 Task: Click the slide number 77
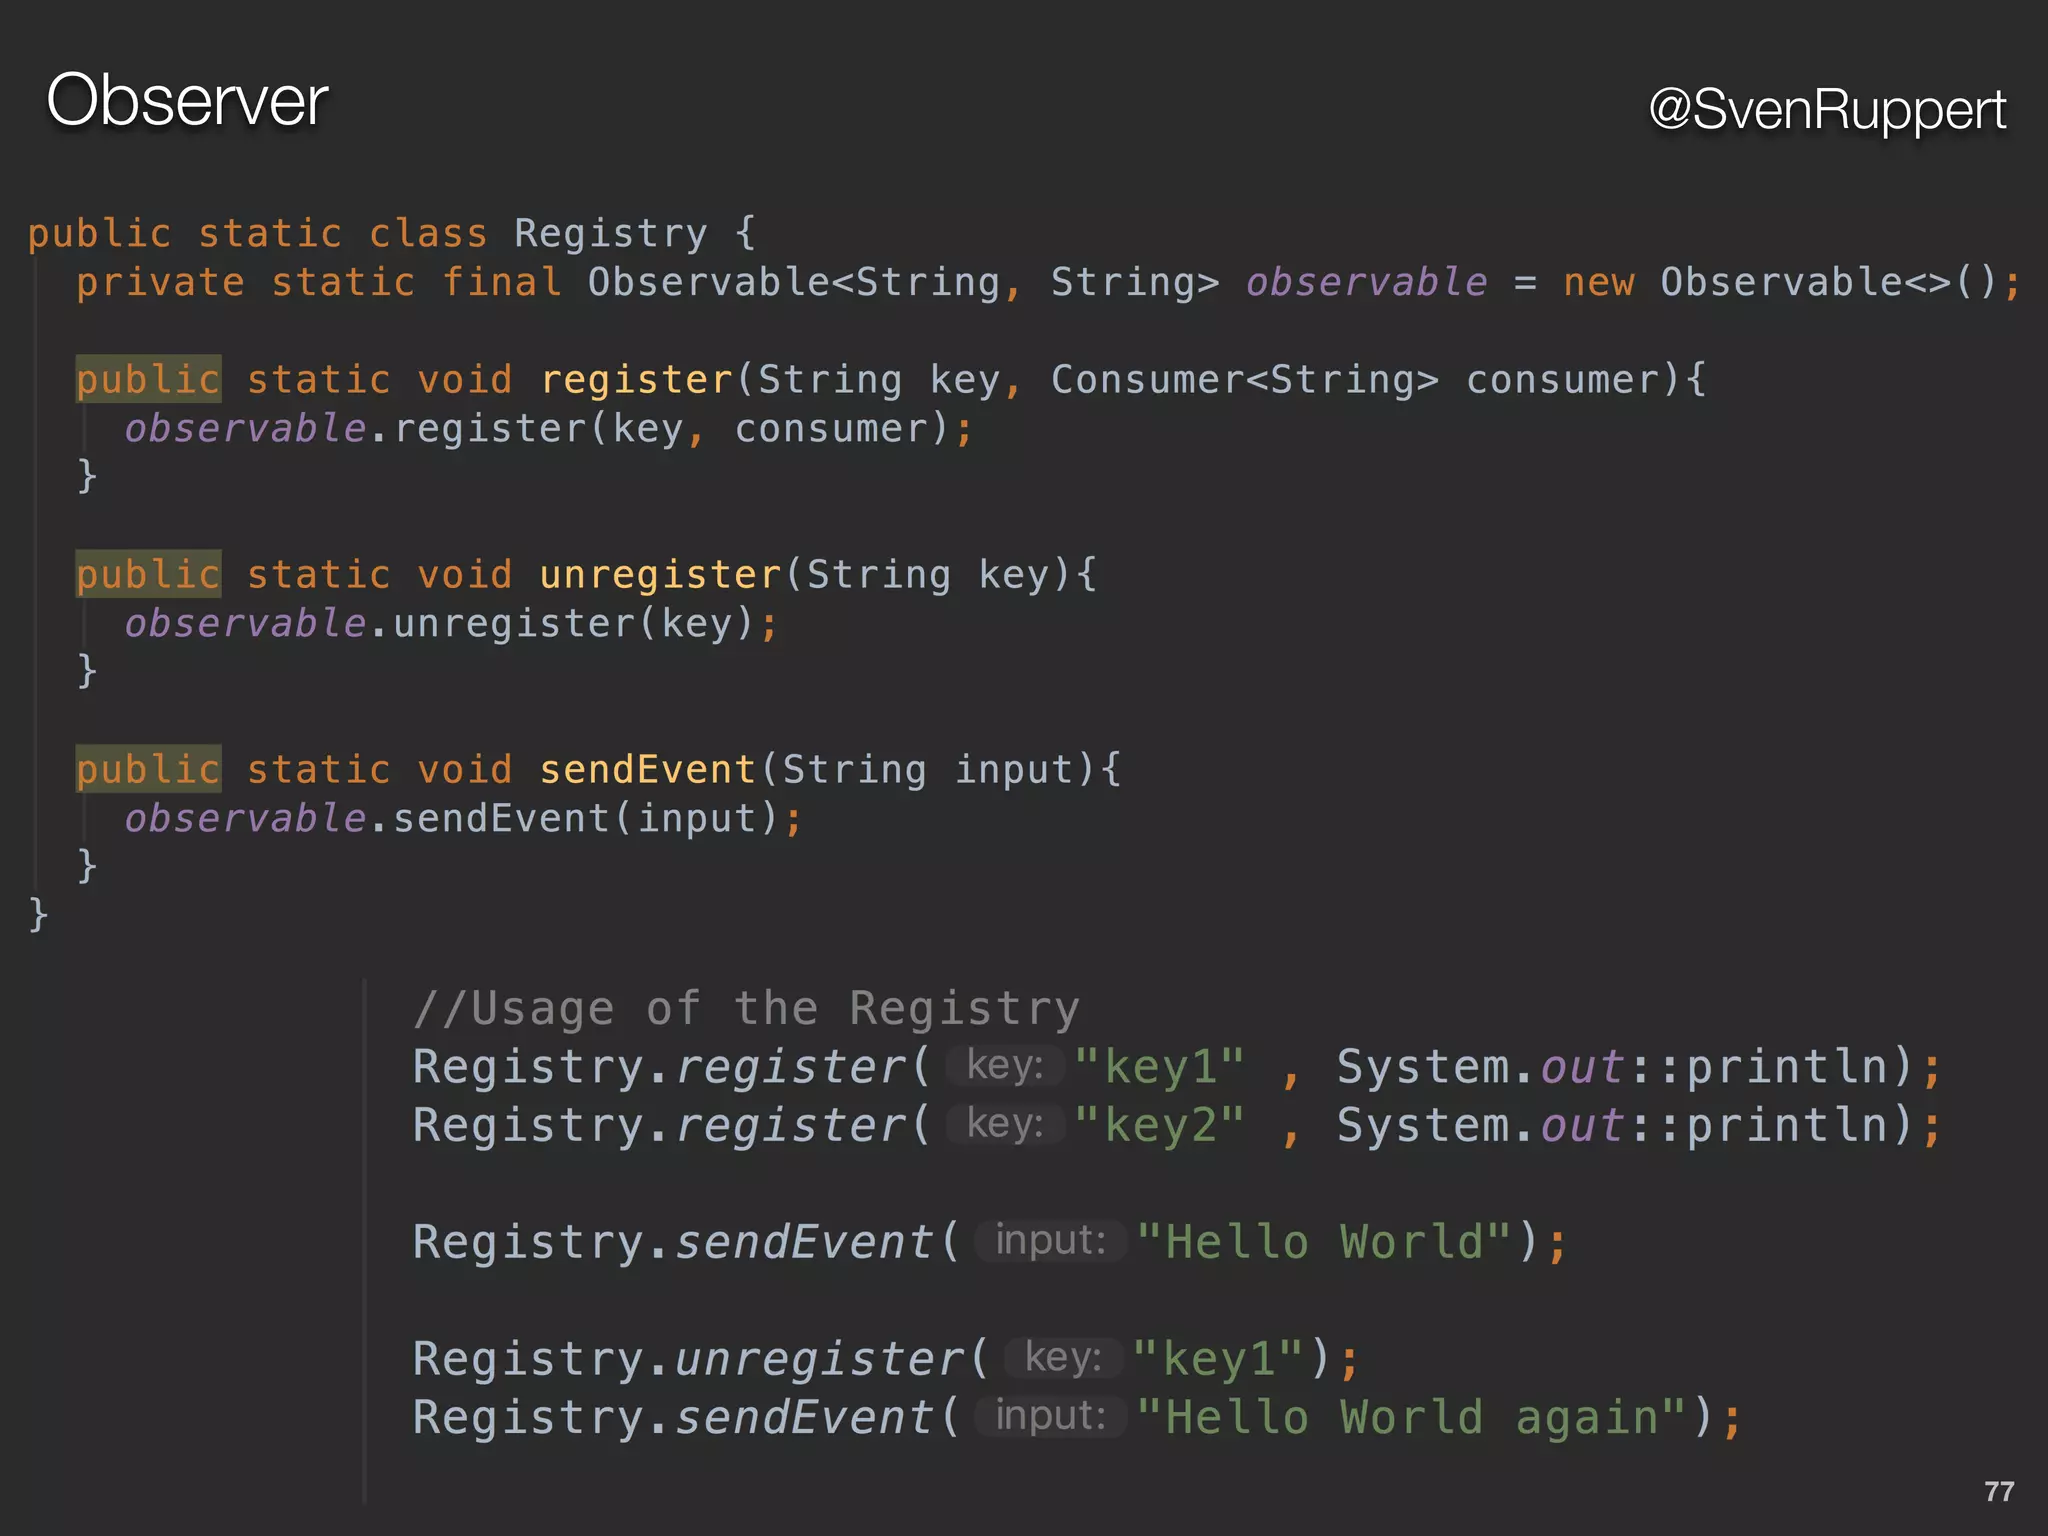pos(1998,1491)
